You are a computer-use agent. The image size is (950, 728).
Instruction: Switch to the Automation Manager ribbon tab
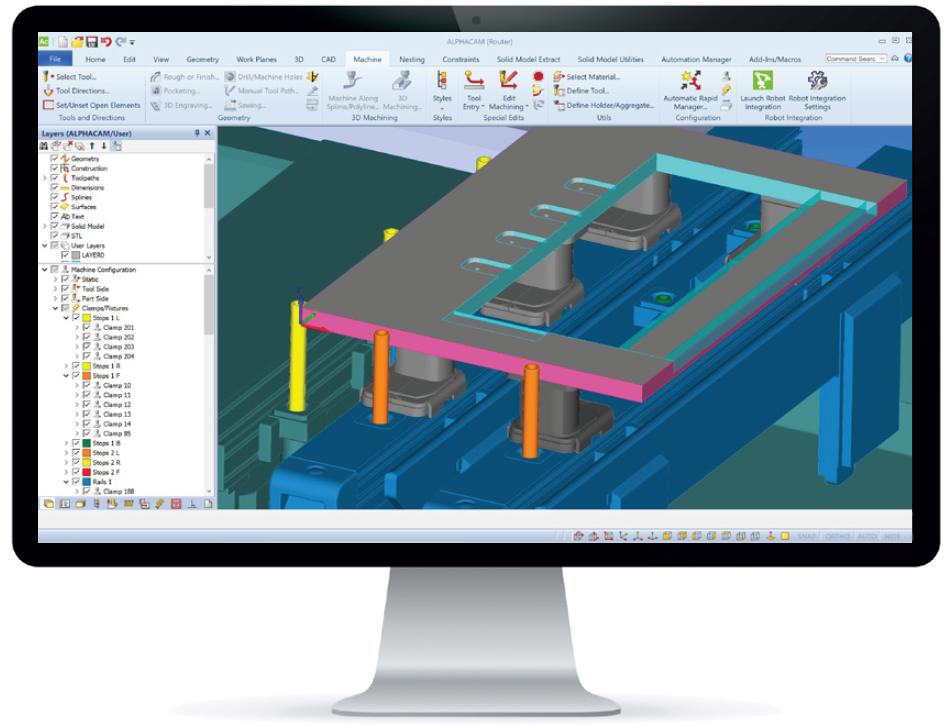(x=696, y=59)
